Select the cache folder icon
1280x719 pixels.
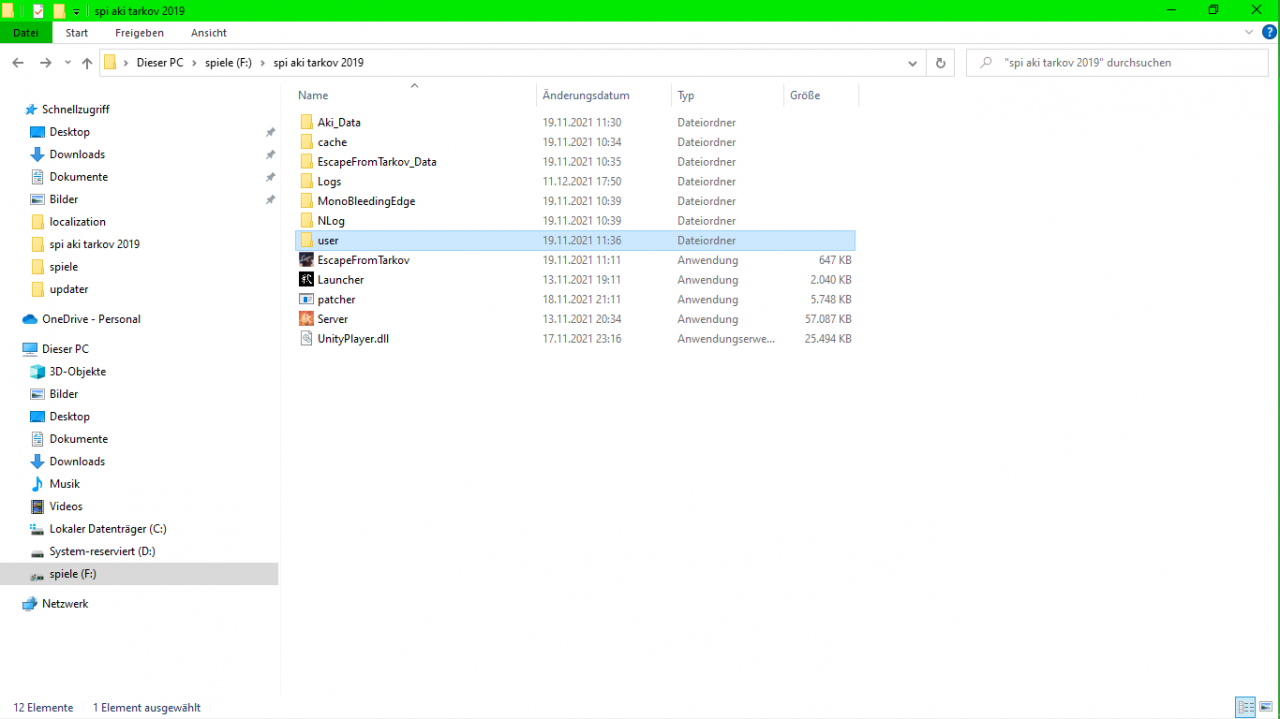point(307,142)
